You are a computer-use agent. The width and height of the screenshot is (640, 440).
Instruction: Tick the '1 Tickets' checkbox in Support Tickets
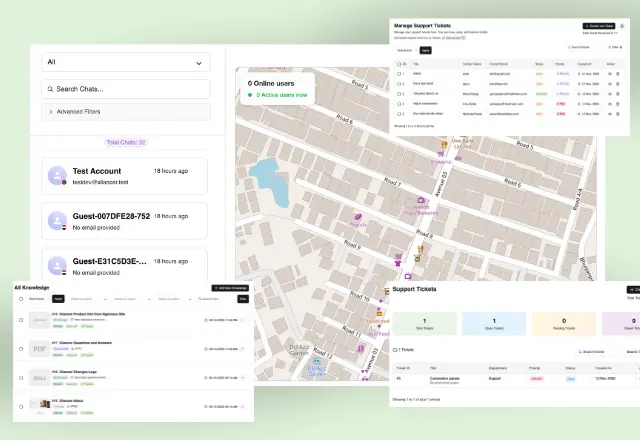395,350
